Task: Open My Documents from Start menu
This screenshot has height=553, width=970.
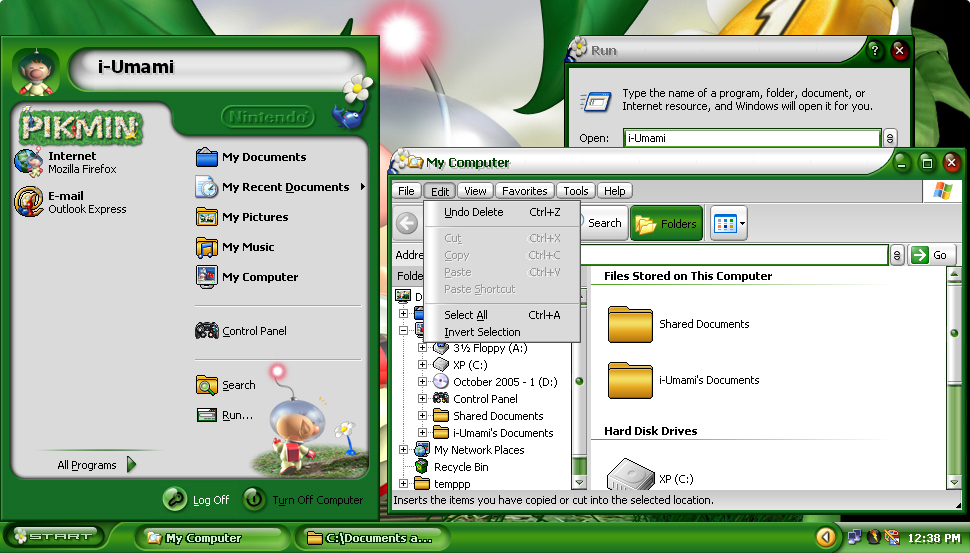Action: 251,157
